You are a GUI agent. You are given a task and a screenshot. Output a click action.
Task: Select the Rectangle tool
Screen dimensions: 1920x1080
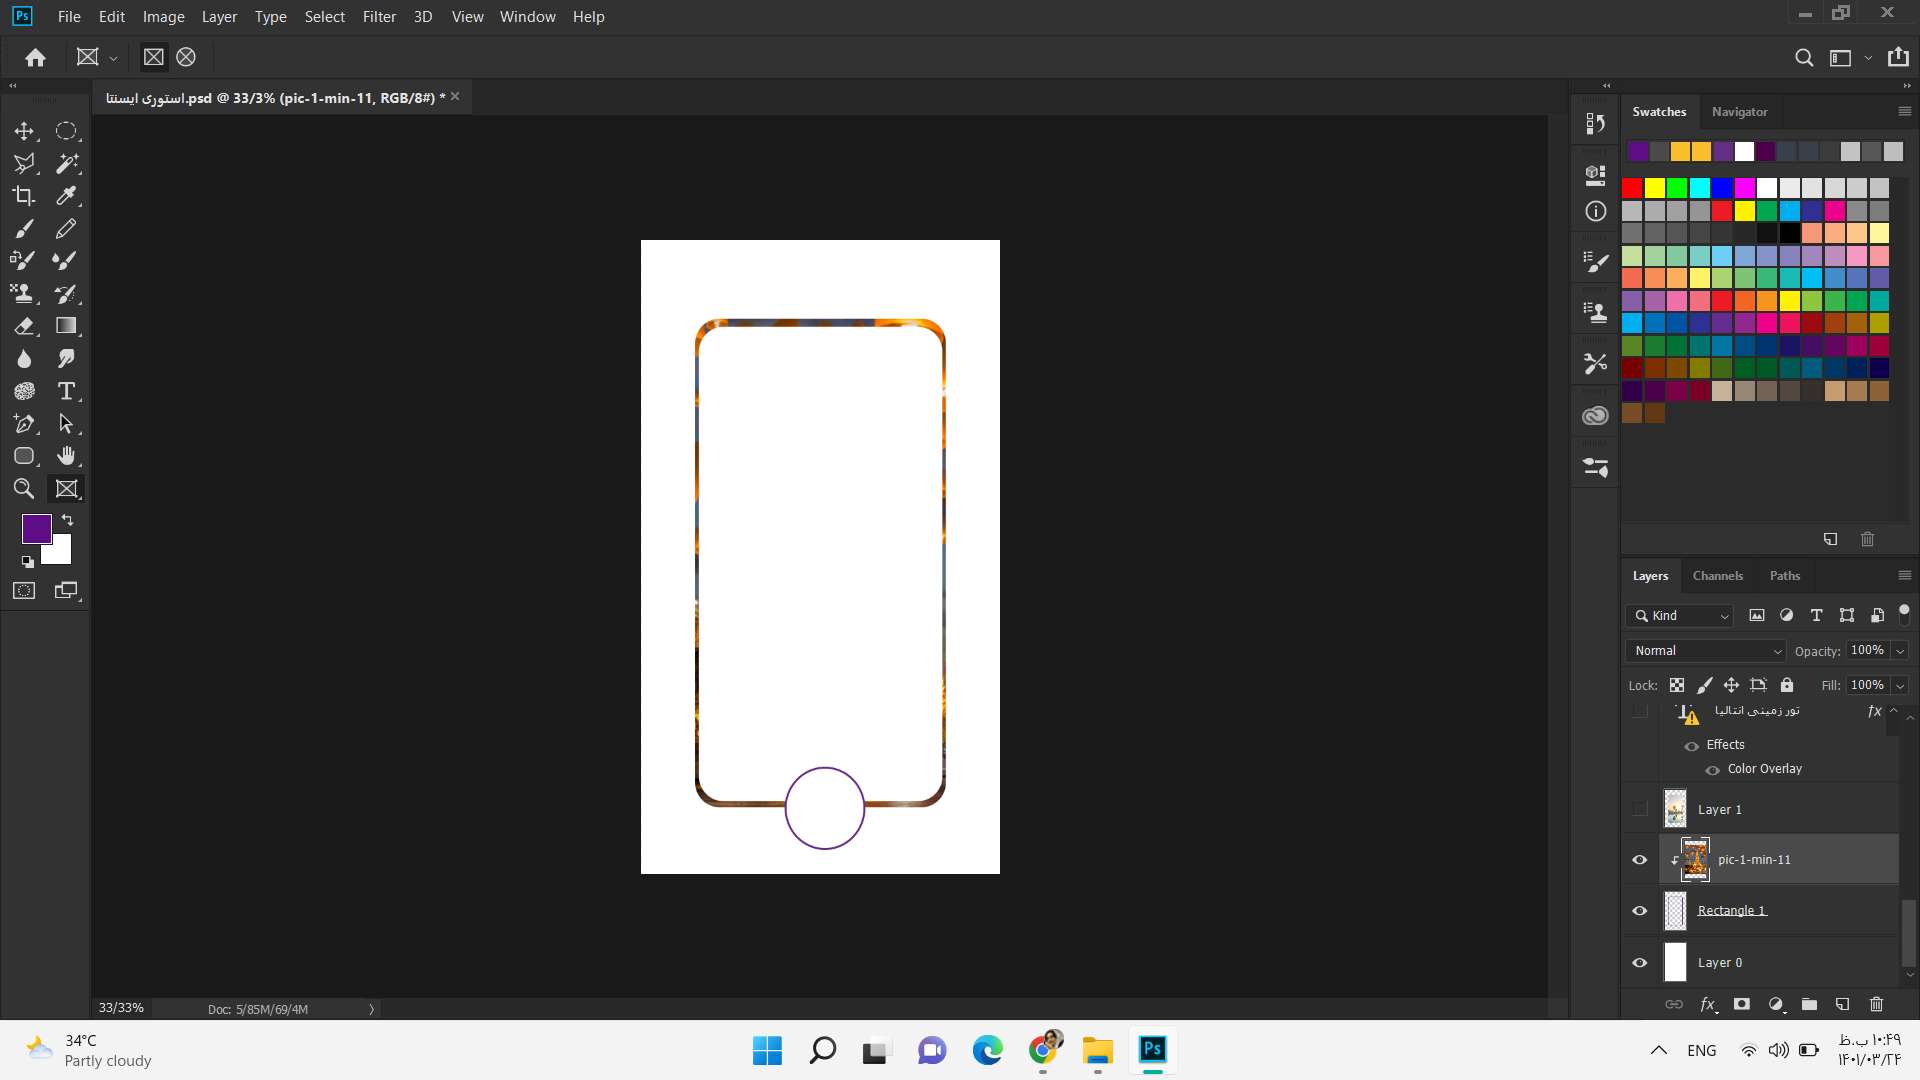25,455
